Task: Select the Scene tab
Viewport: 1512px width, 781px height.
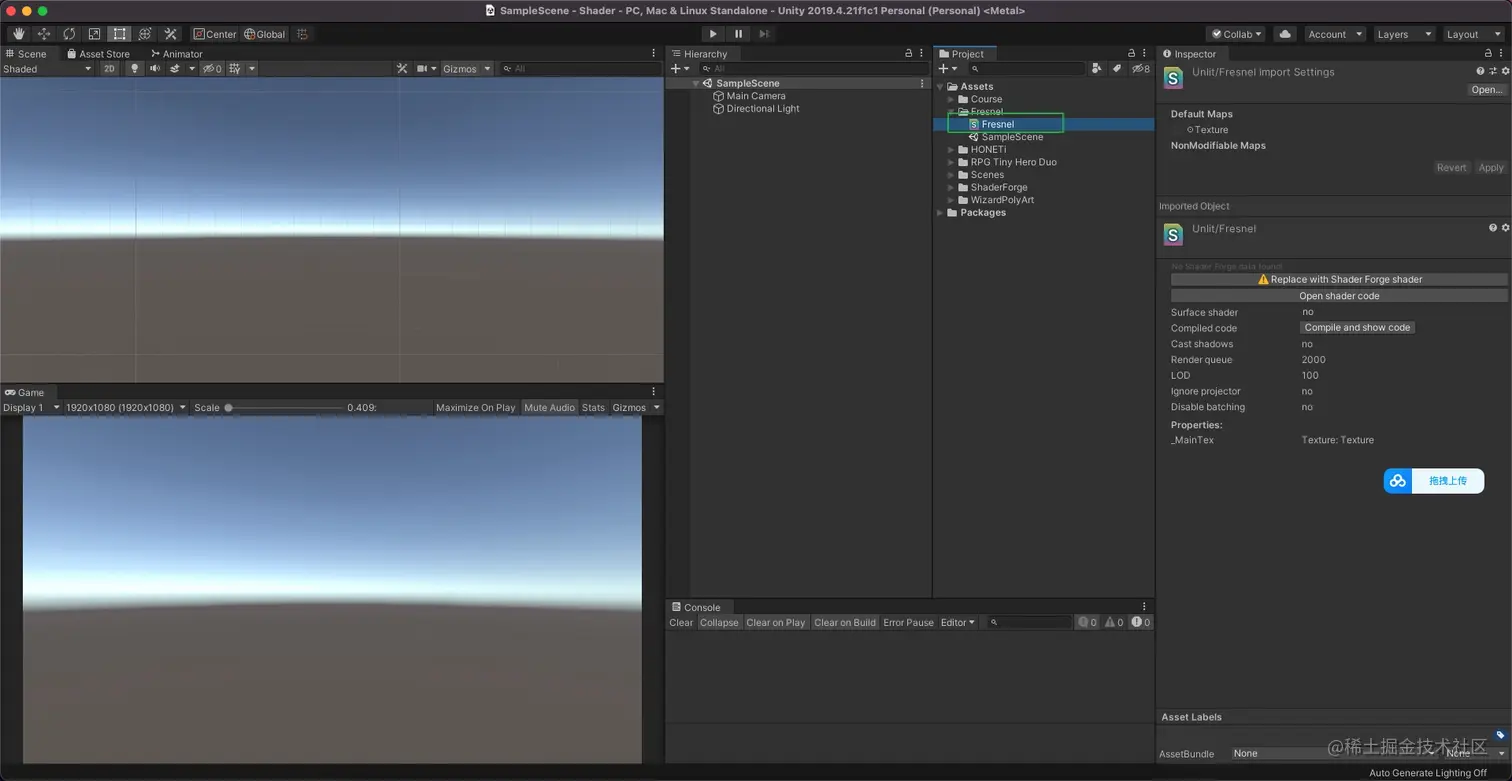Action: [x=27, y=54]
